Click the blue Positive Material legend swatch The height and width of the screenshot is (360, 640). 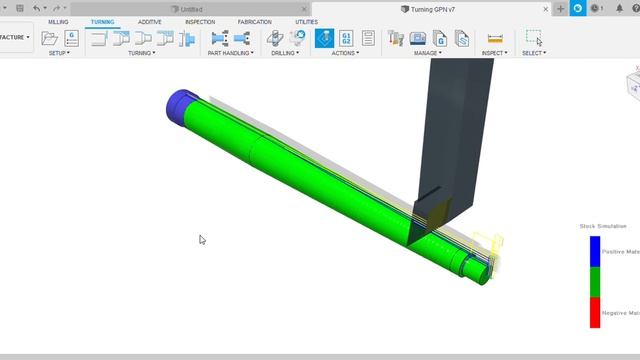coord(595,251)
